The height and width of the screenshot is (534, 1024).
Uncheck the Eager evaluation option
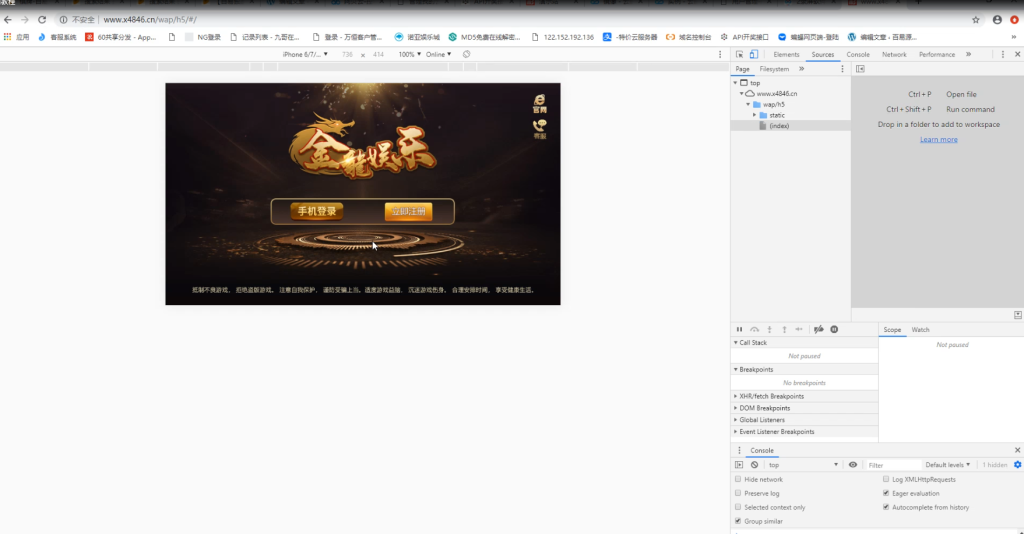(x=886, y=493)
